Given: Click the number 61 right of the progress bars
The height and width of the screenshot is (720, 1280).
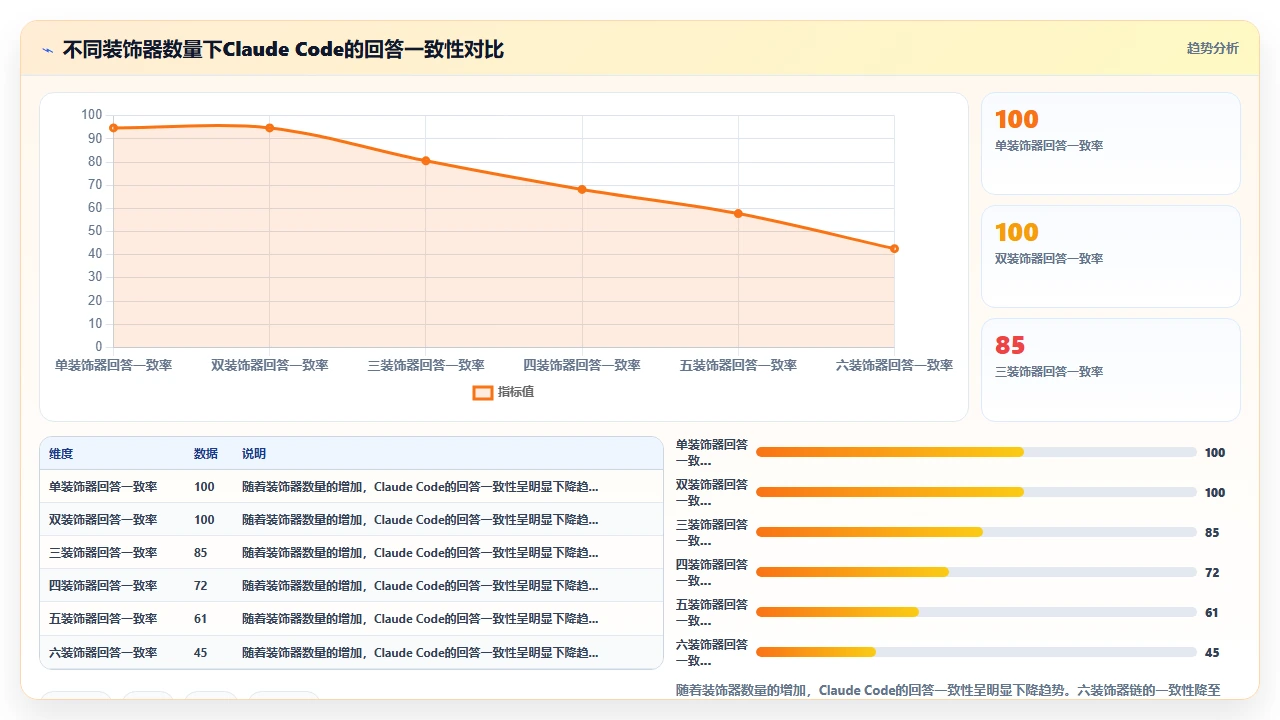Looking at the screenshot, I should pyautogui.click(x=1212, y=613).
